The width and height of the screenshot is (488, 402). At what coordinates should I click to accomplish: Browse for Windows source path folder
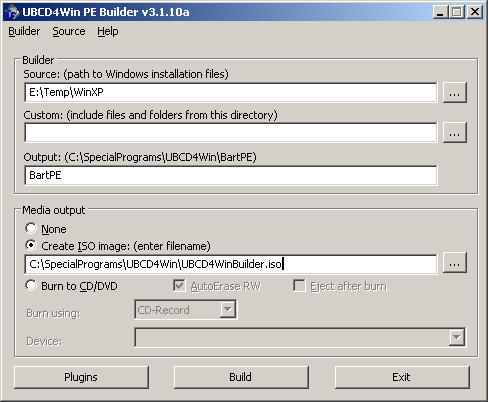pos(455,93)
